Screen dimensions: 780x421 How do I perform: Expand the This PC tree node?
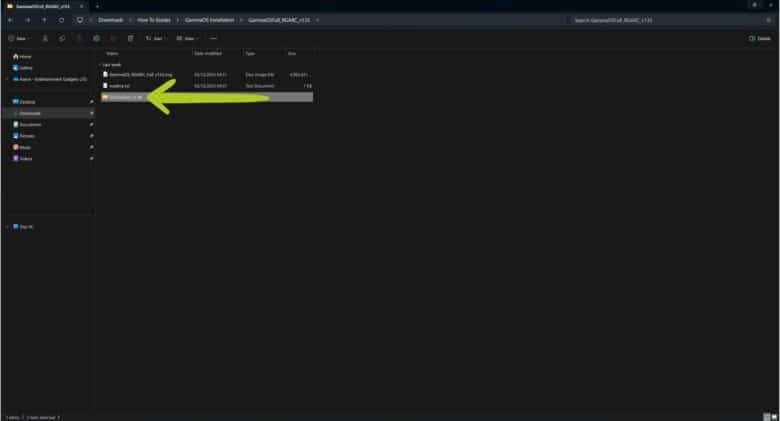click(8, 227)
